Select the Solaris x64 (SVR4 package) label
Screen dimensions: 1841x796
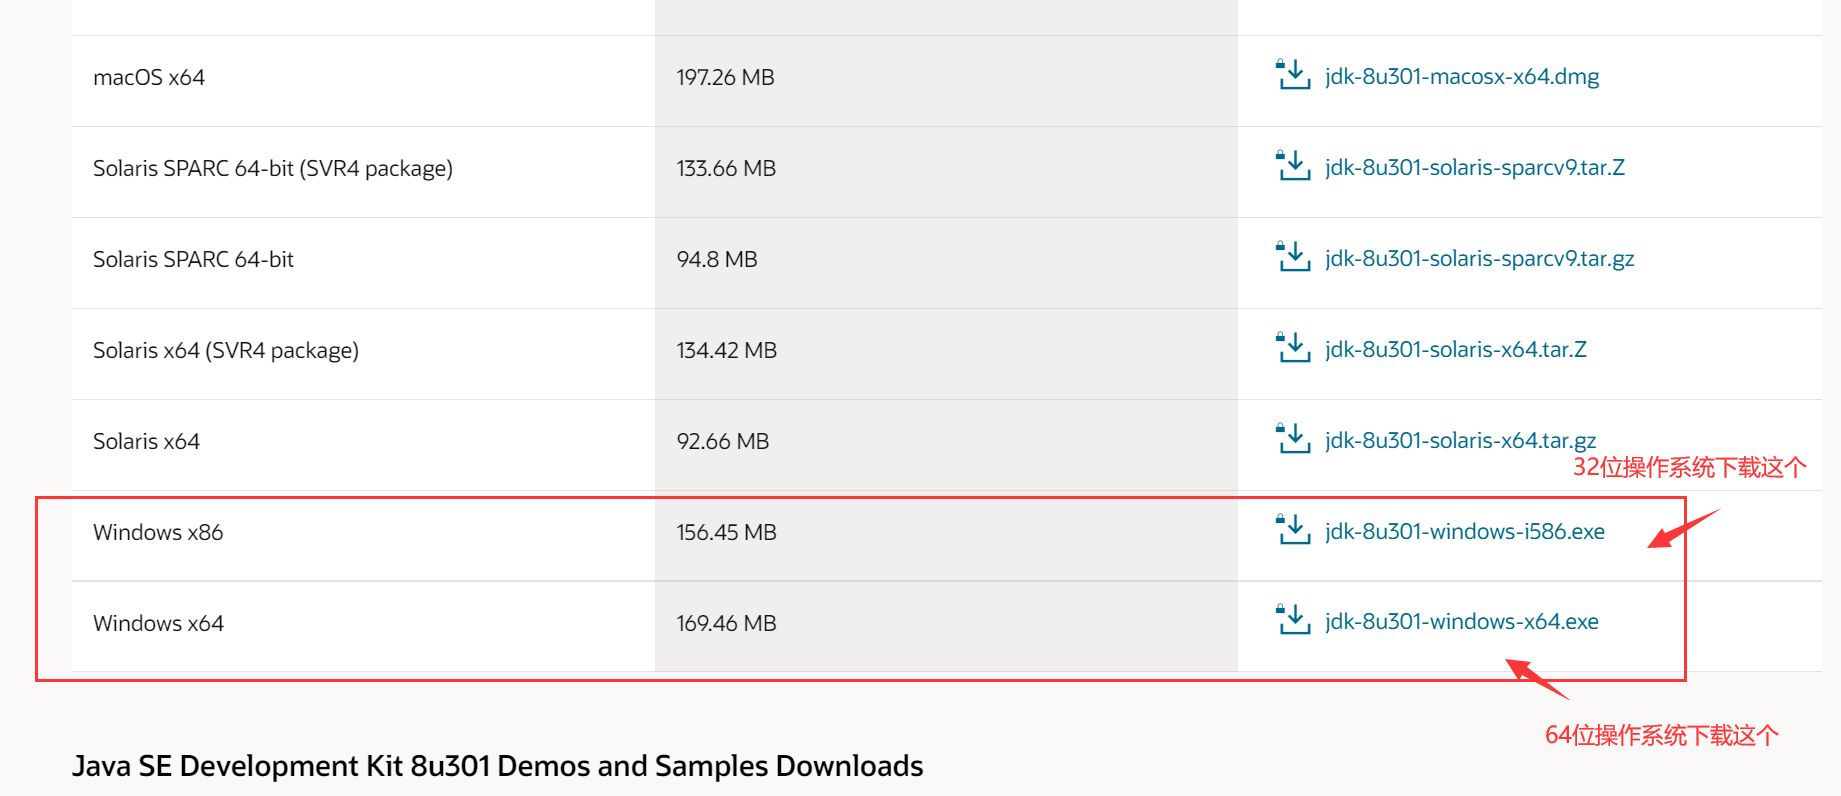(x=226, y=350)
